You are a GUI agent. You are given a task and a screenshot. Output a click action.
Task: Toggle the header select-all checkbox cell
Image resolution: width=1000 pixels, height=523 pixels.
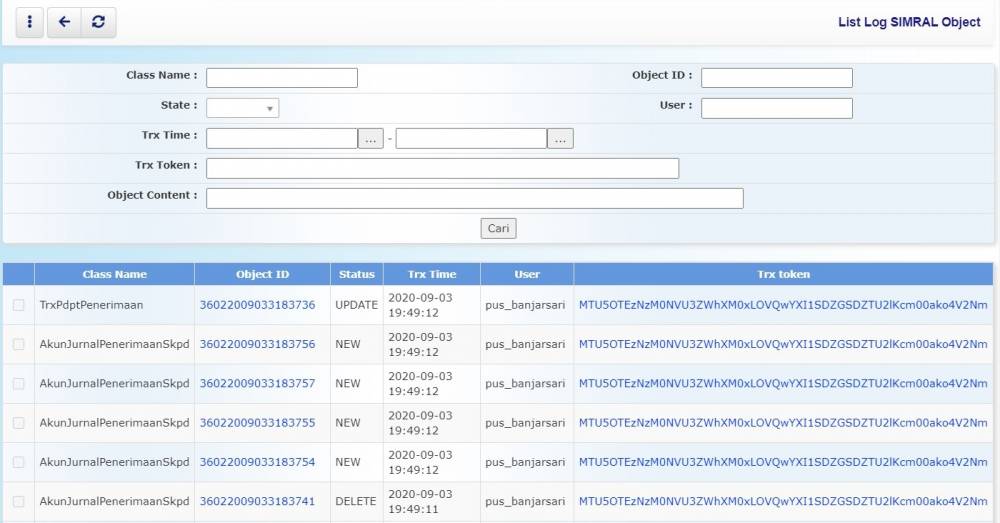tap(19, 274)
